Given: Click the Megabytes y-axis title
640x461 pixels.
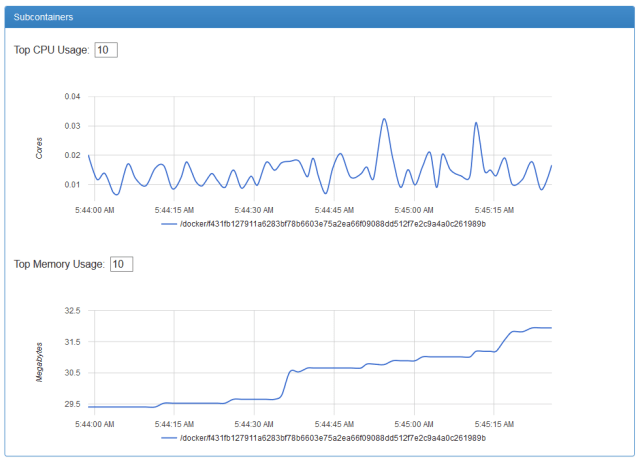Looking at the screenshot, I should point(39,362).
